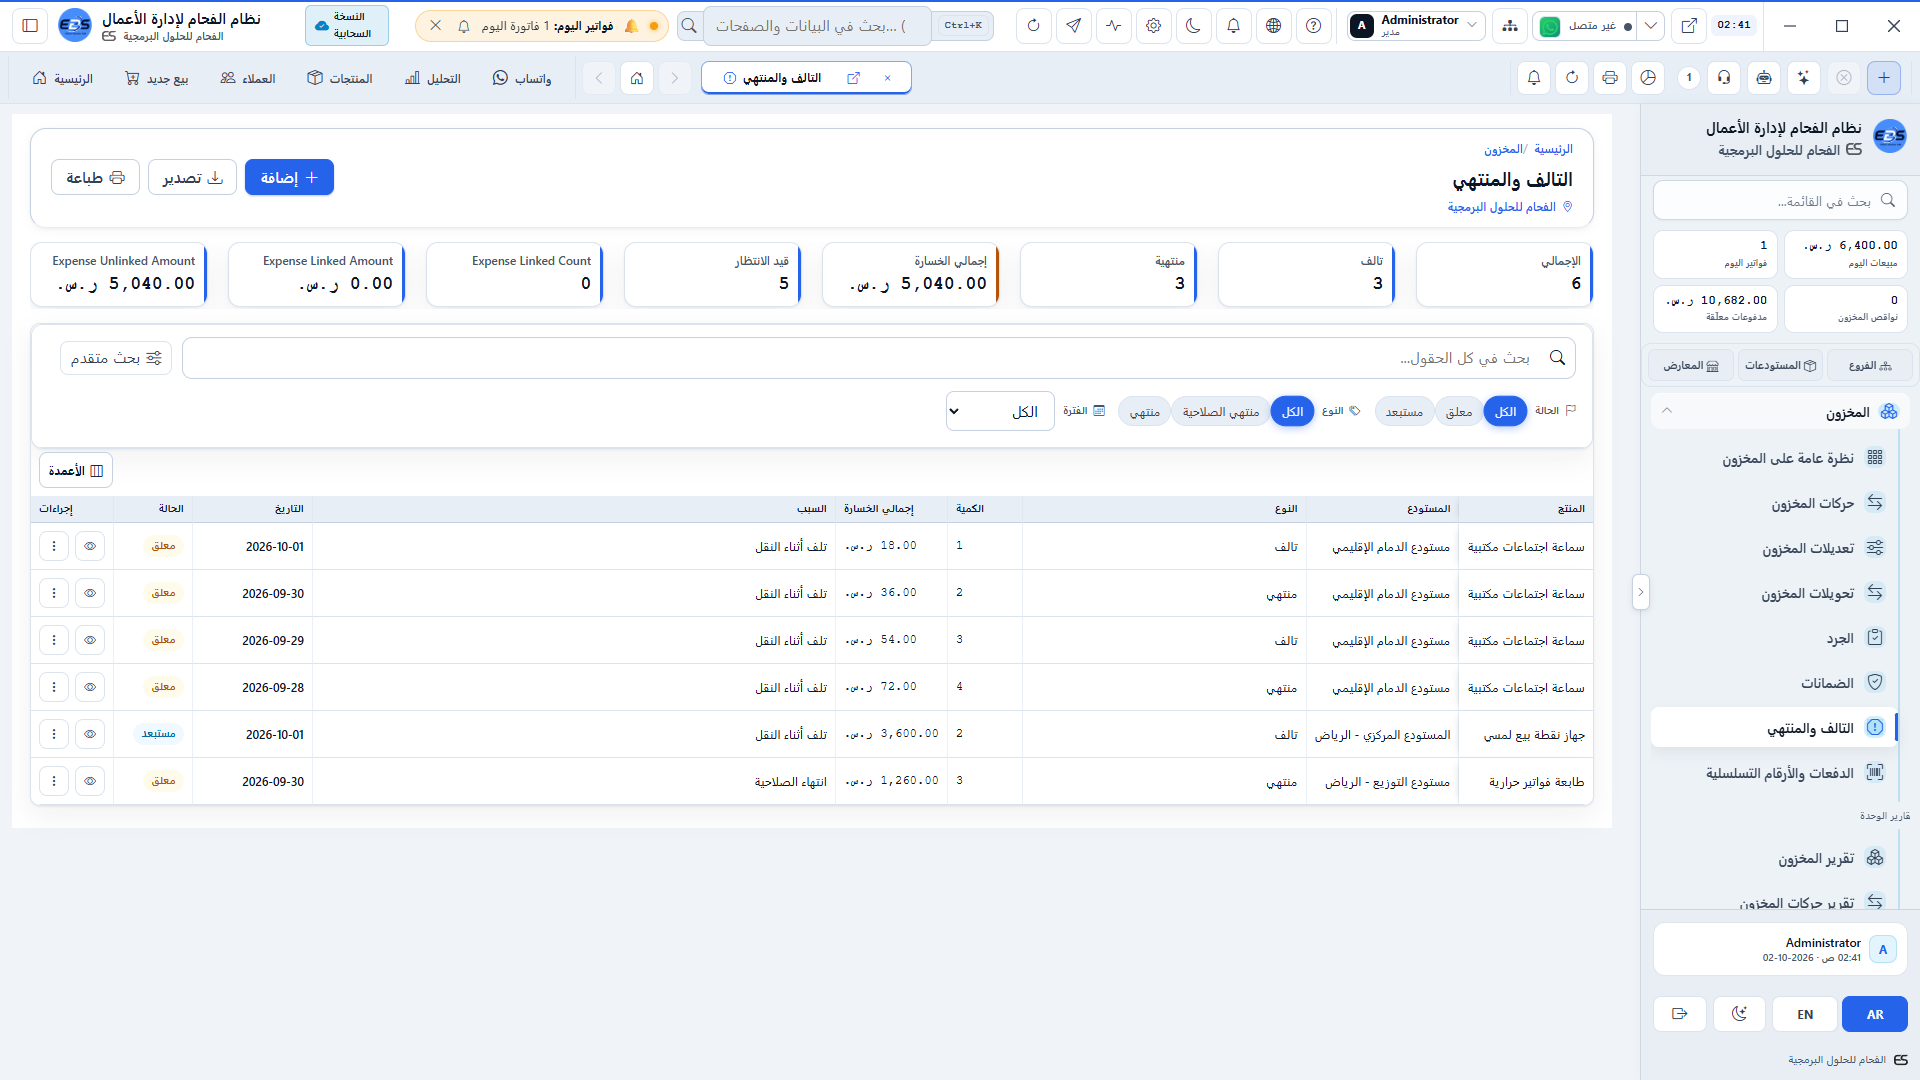
Task: Open help question mark icon
Action: pyautogui.click(x=1313, y=26)
